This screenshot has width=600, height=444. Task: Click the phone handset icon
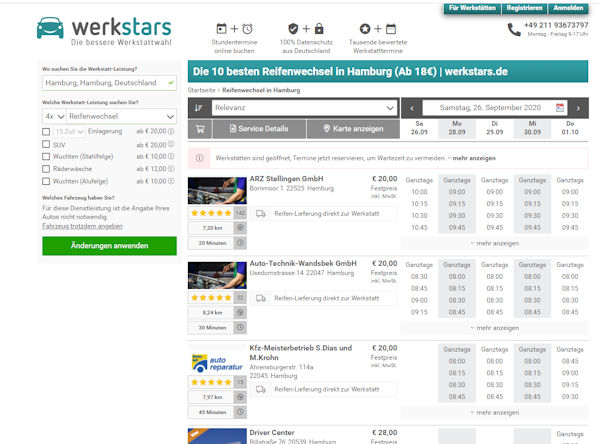coord(514,29)
